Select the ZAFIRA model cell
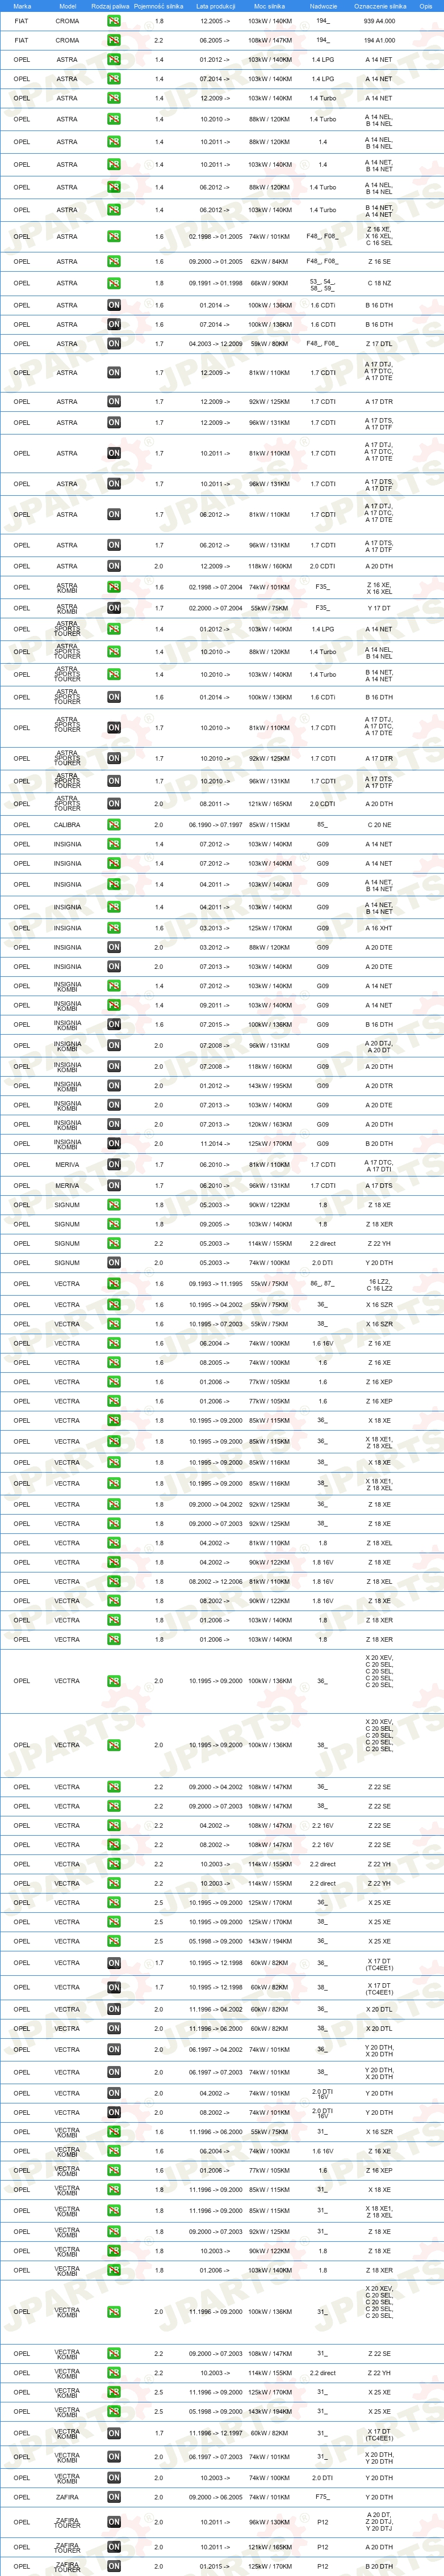Viewport: 444px width, 2576px height. [x=67, y=2497]
